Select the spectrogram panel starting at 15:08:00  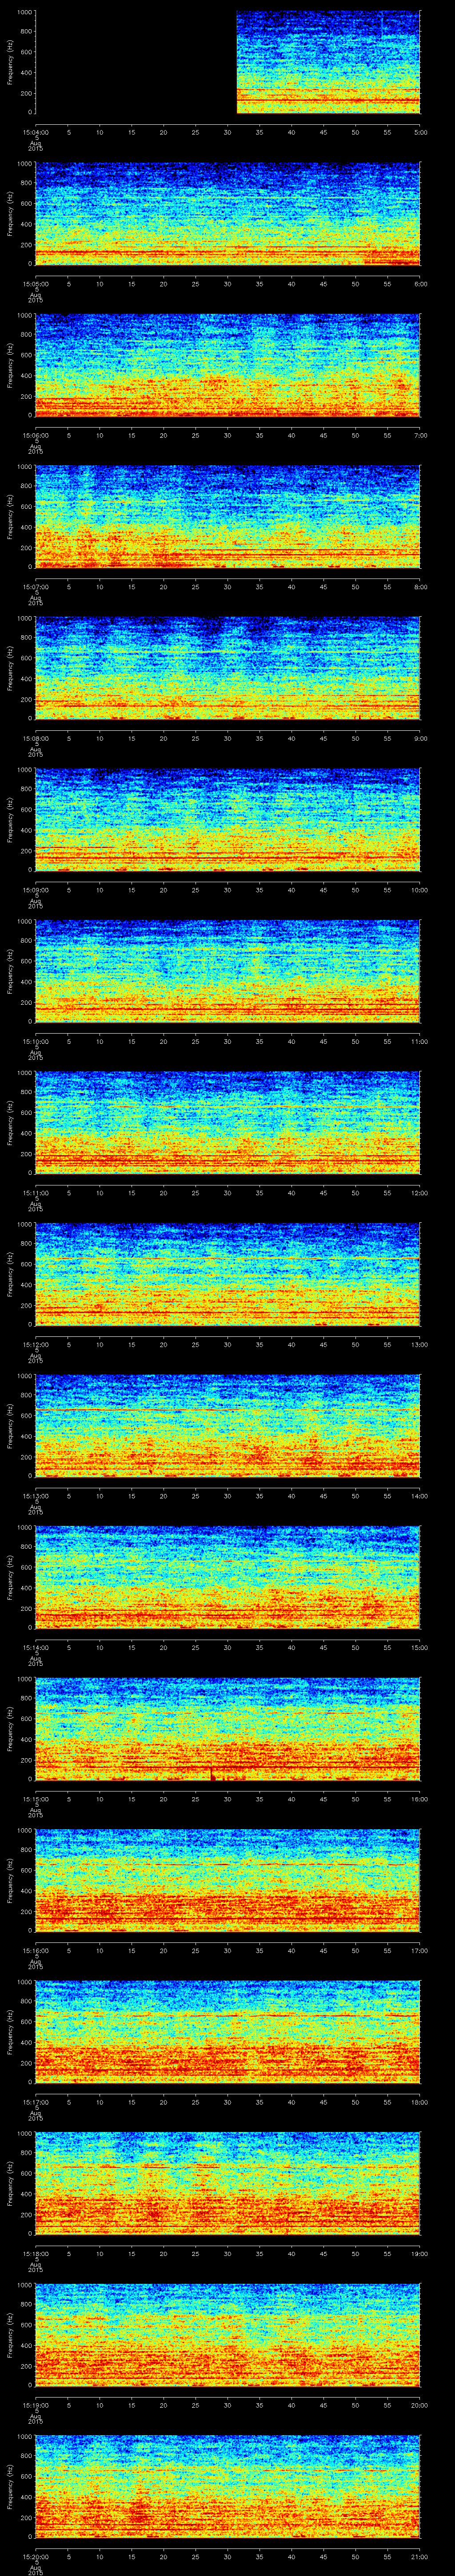[x=228, y=669]
